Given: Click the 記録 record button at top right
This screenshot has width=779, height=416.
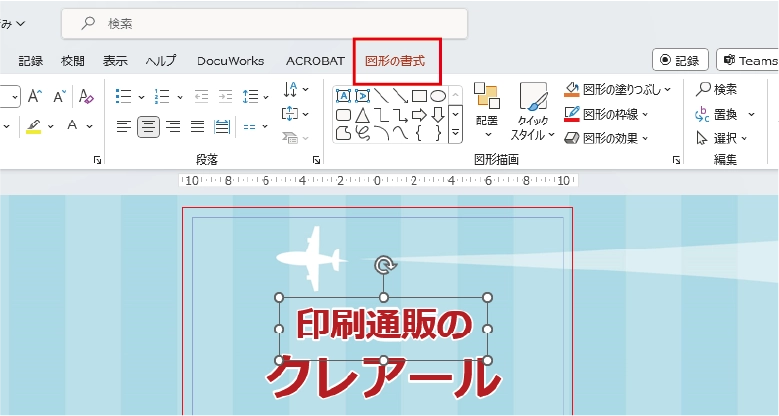Looking at the screenshot, I should 680,60.
